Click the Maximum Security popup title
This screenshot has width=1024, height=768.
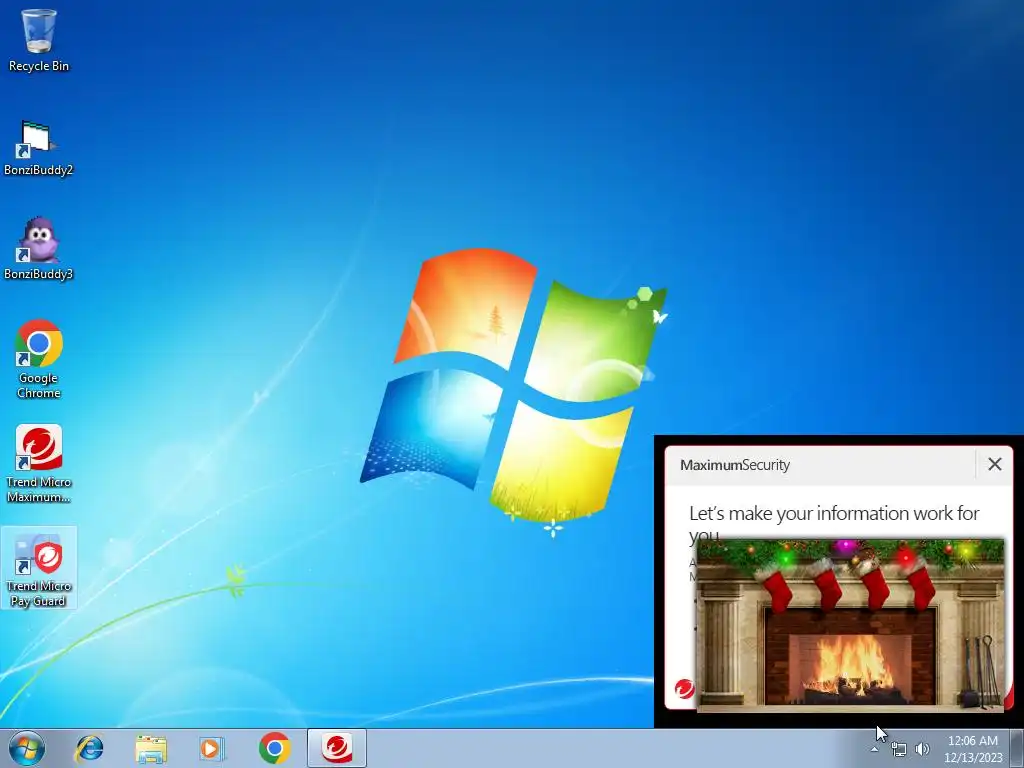point(735,465)
